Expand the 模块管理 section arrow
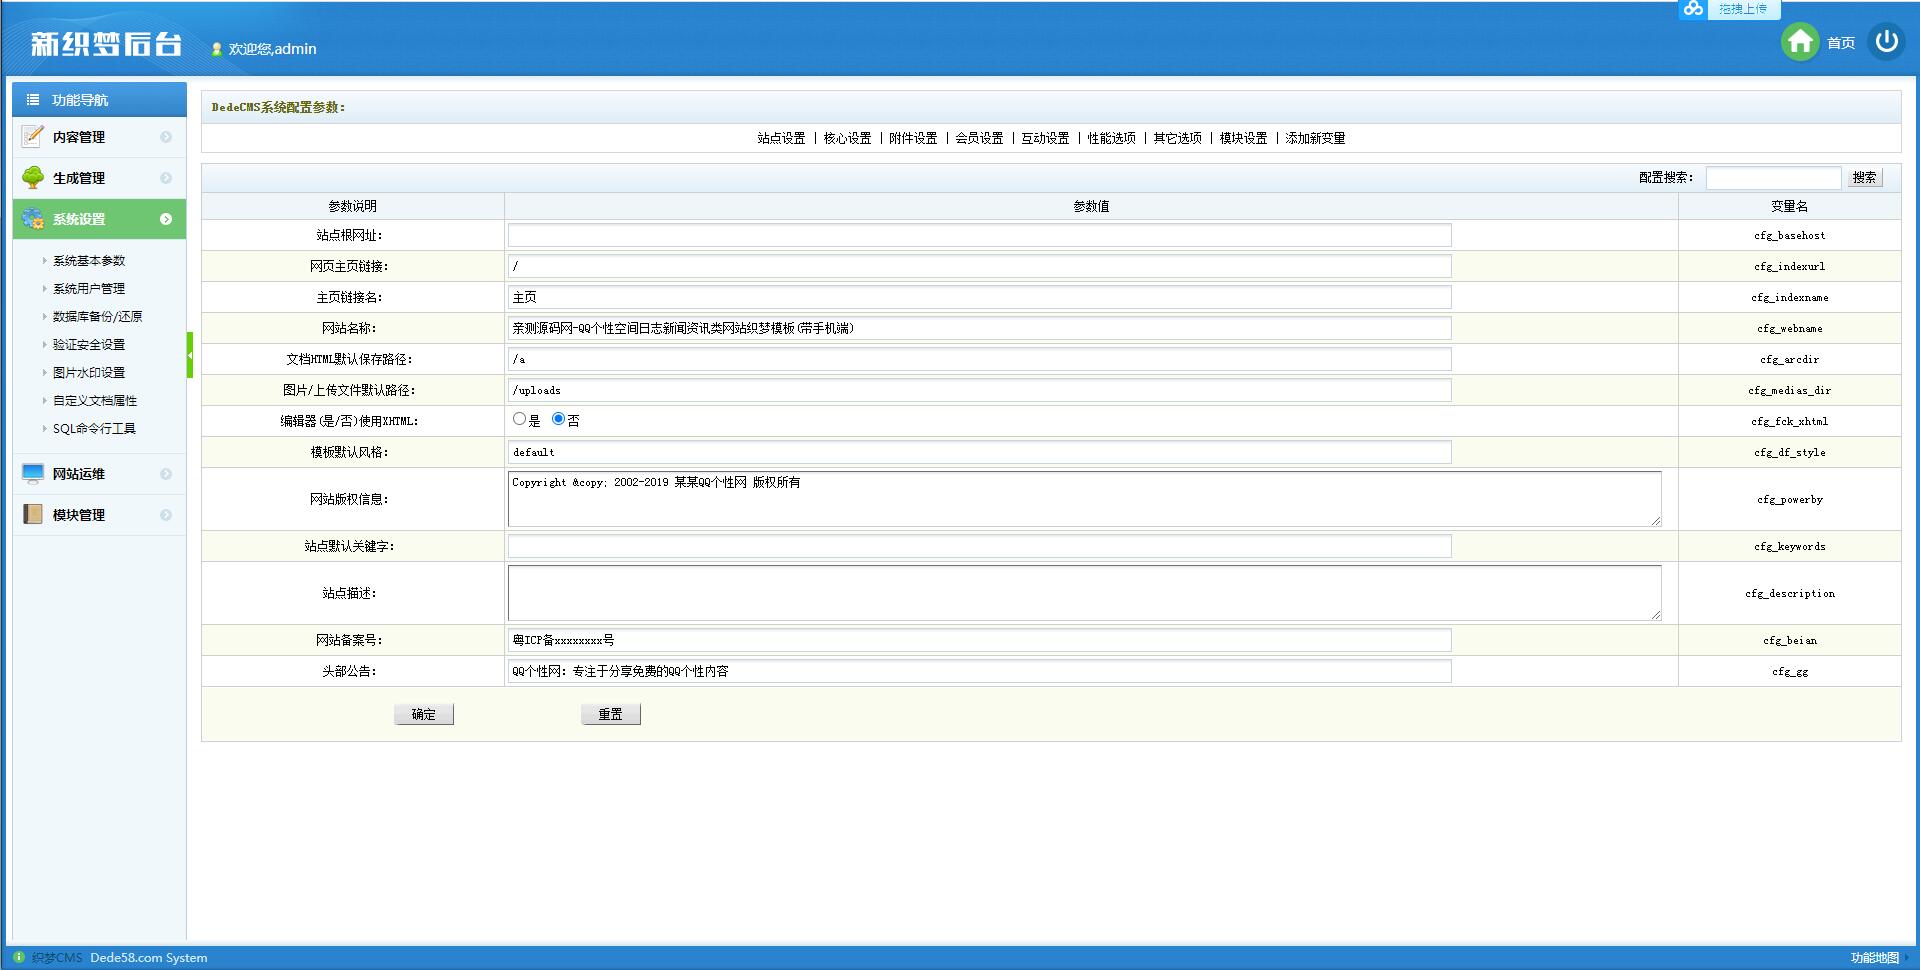The height and width of the screenshot is (970, 1920). [166, 515]
